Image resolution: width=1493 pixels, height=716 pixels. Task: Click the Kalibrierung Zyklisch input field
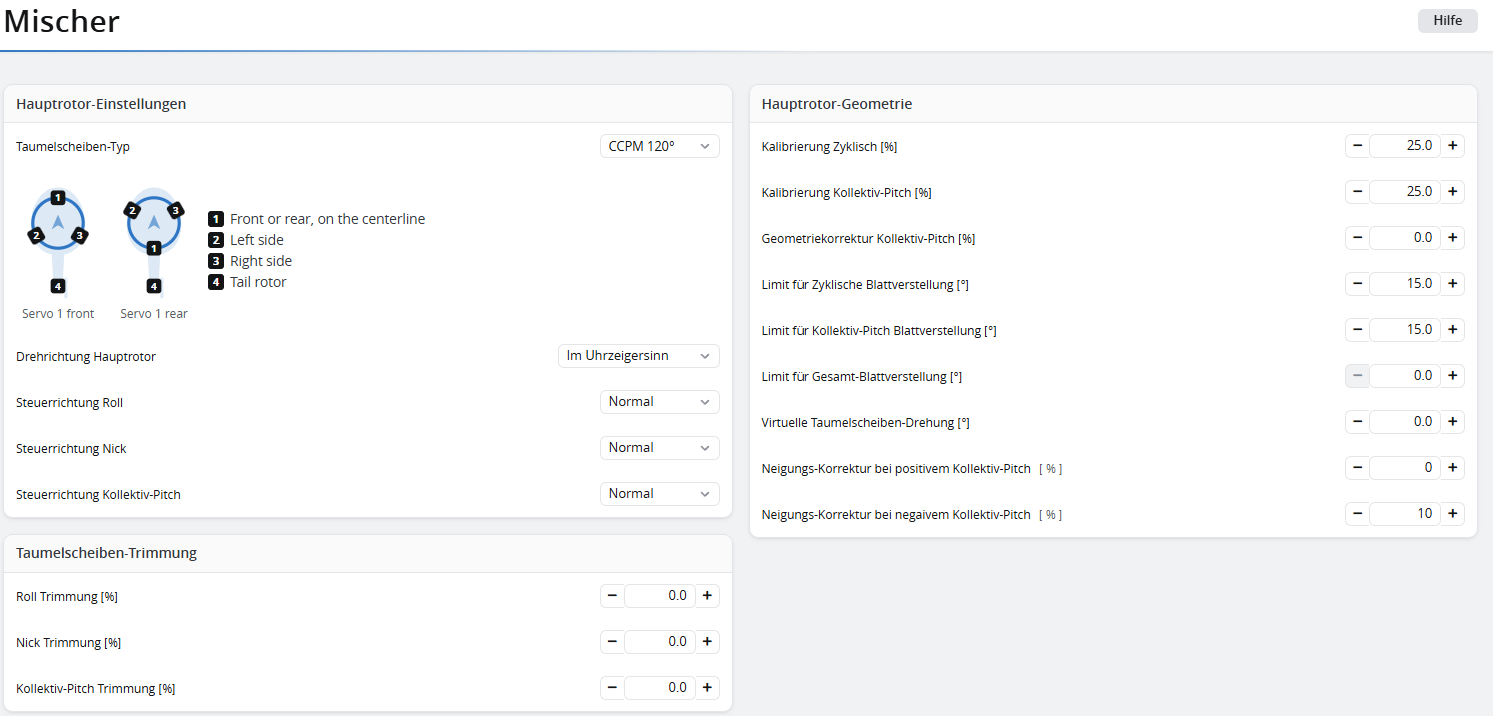tap(1404, 146)
